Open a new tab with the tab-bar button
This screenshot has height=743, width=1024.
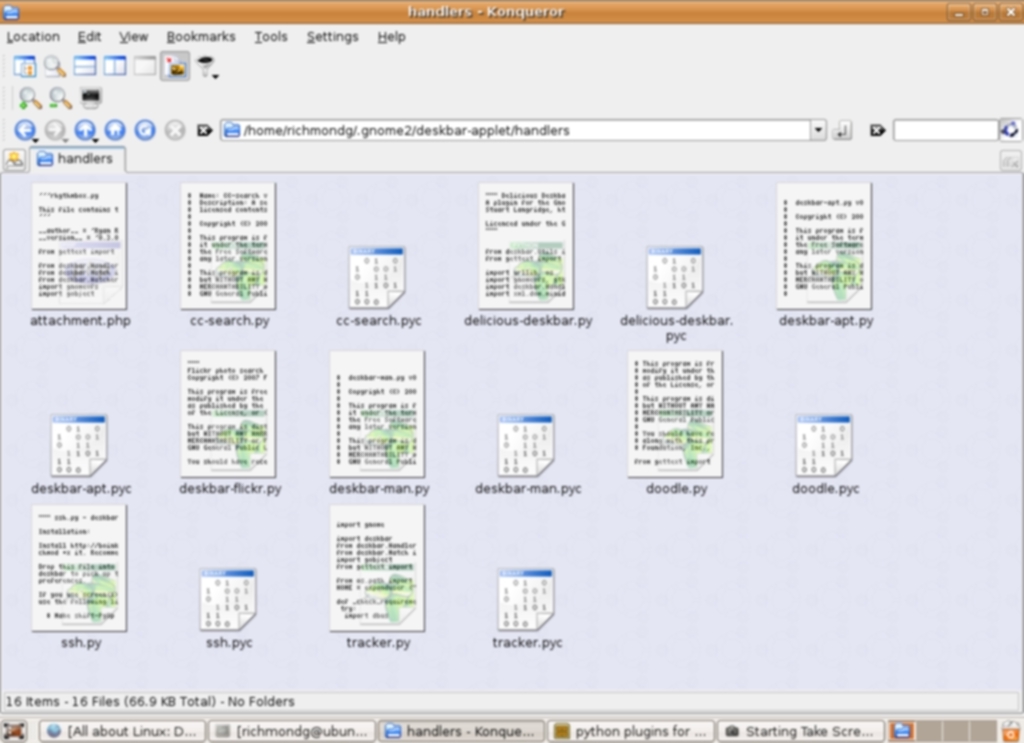(x=14, y=159)
